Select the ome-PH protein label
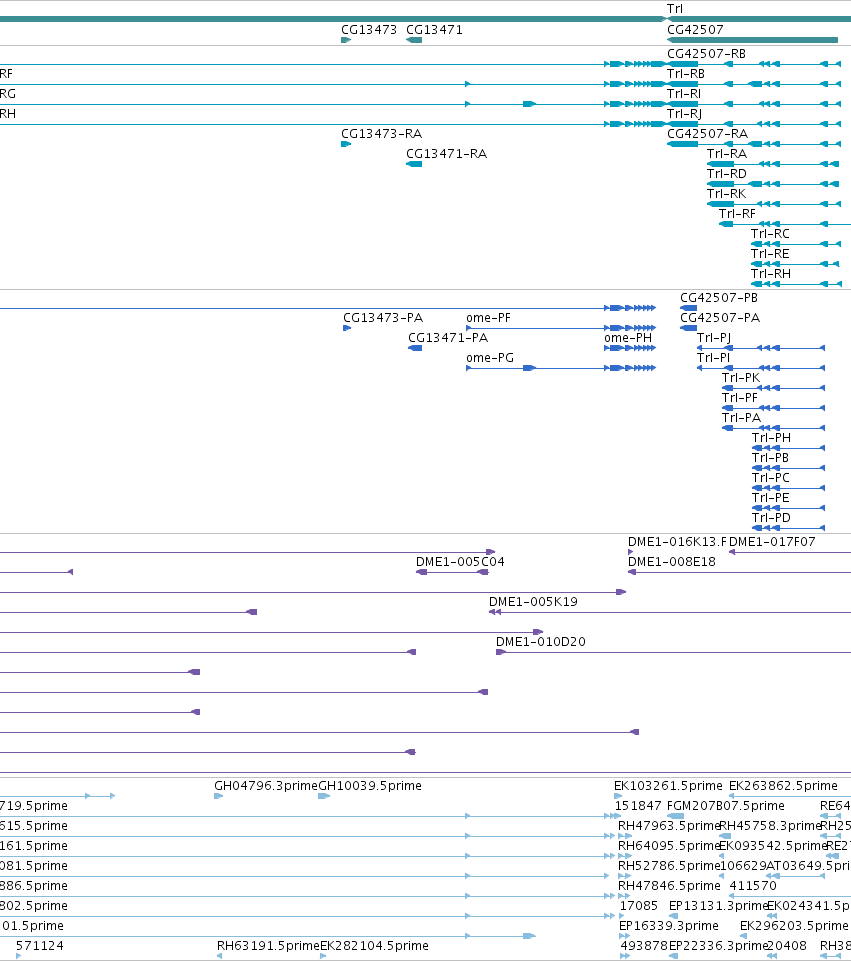 click(x=628, y=338)
